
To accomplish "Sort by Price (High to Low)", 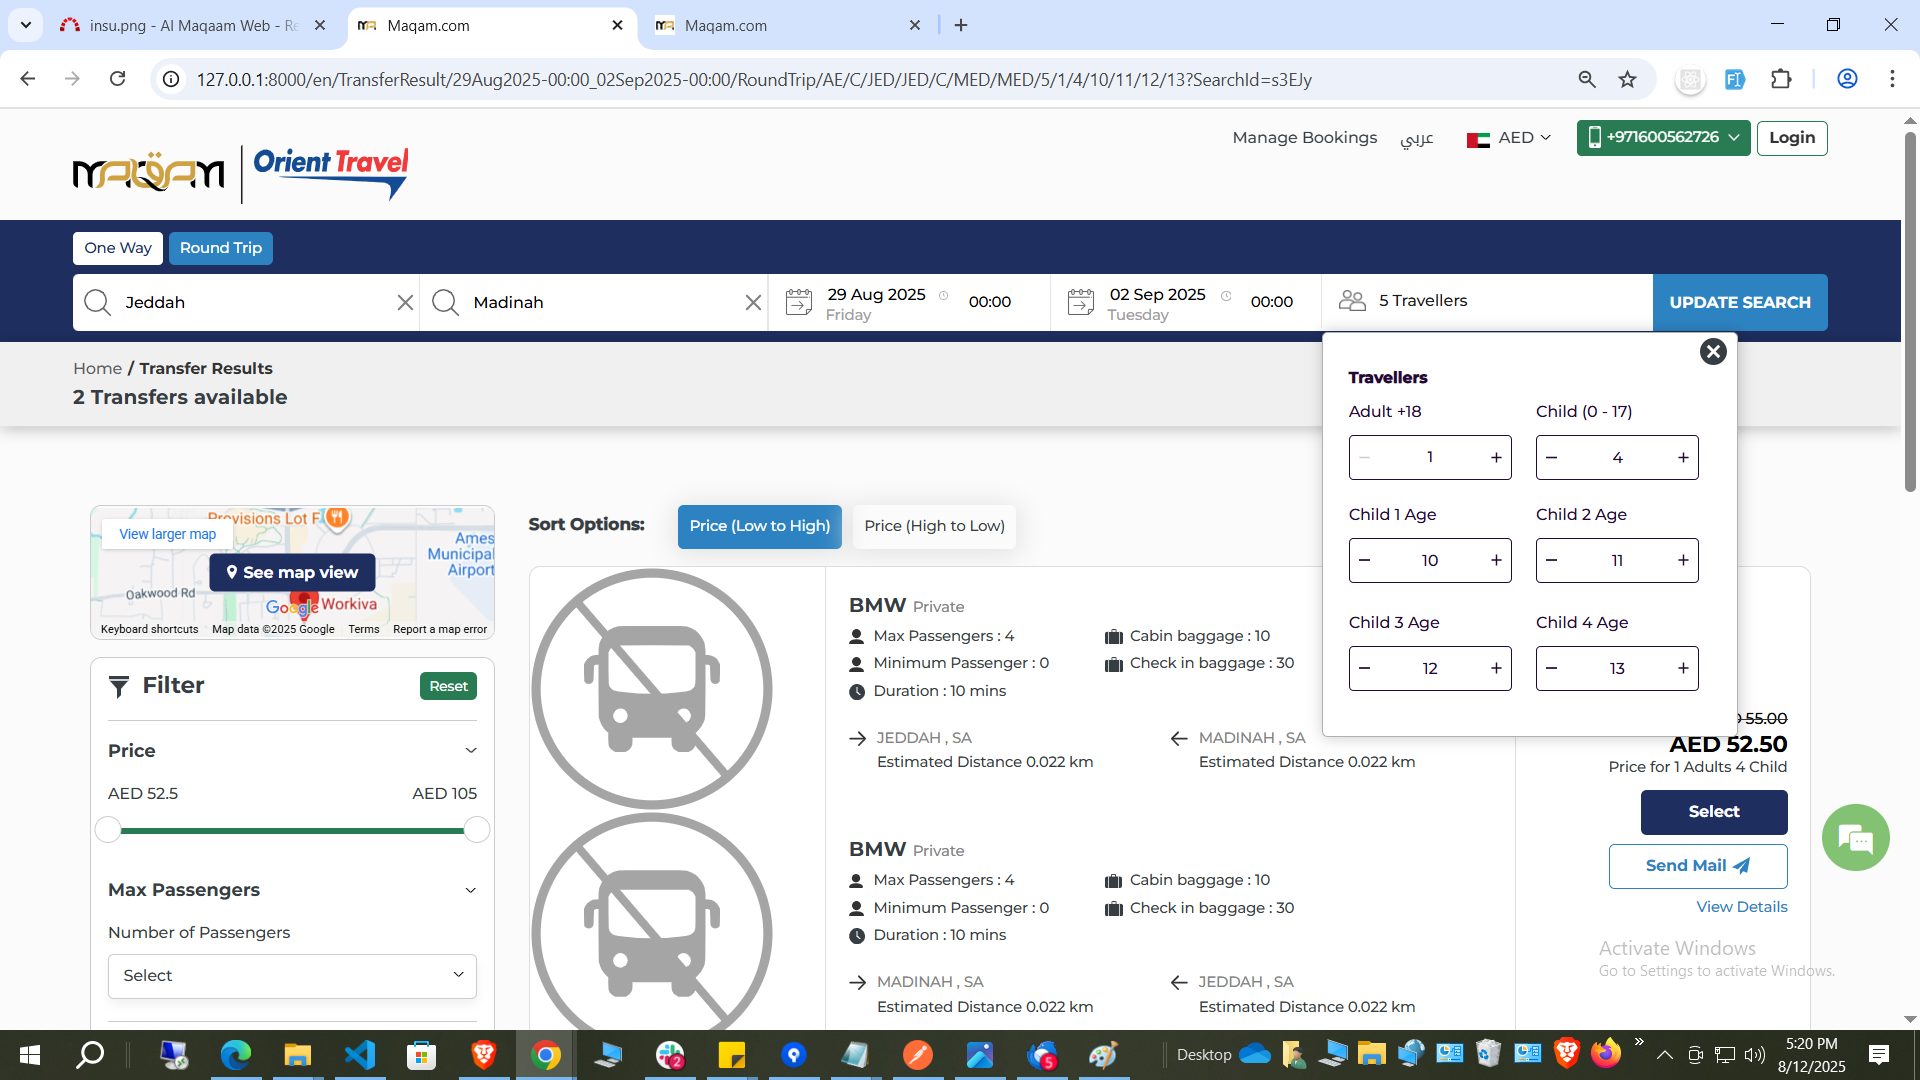I will pos(934,526).
